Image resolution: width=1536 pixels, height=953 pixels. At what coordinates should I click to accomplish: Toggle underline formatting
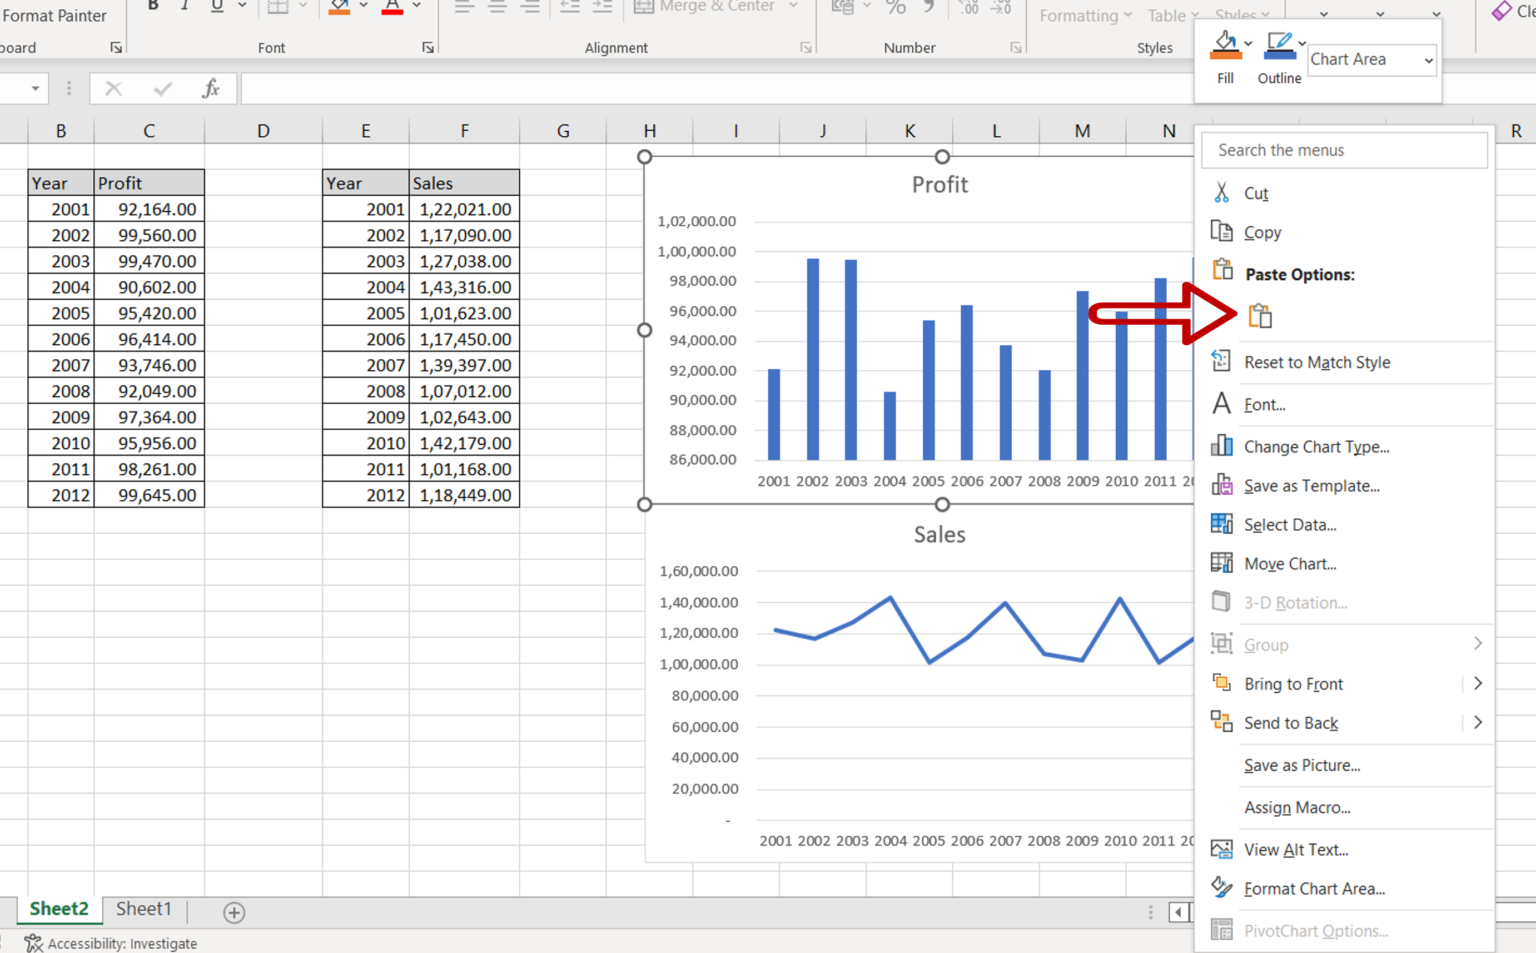[x=216, y=7]
